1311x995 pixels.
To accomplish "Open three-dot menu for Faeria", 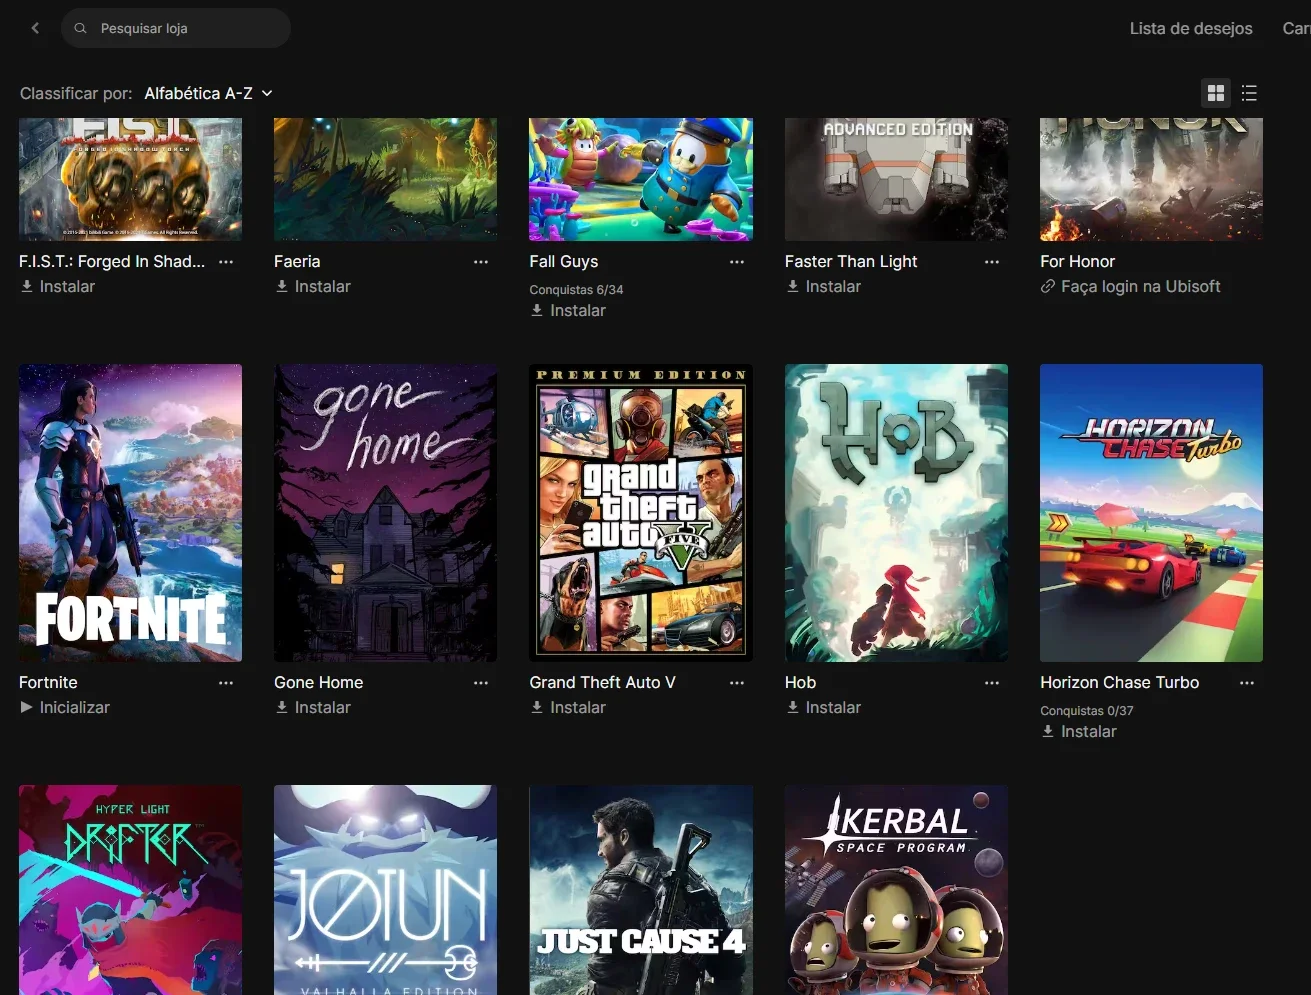I will (x=481, y=262).
